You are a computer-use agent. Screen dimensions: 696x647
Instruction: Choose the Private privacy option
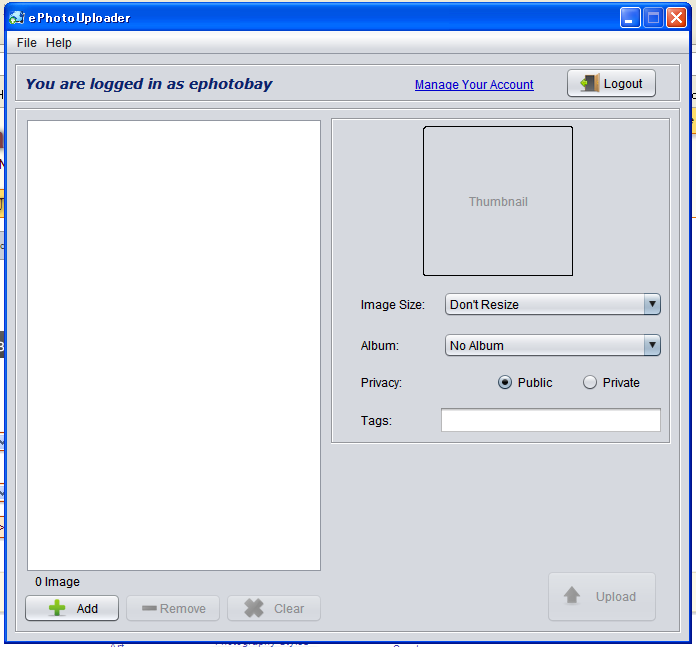click(590, 382)
